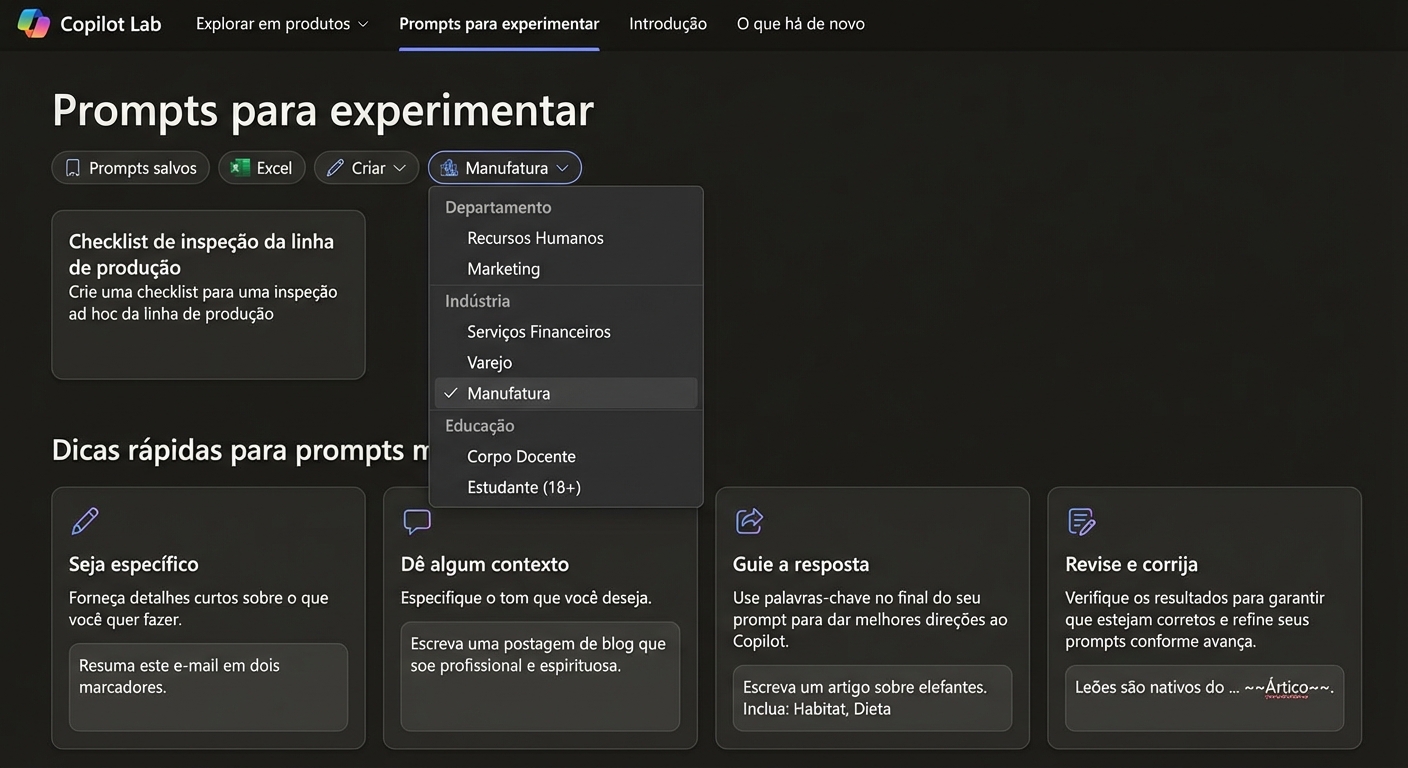Click the Prompts salvos button

pos(130,167)
